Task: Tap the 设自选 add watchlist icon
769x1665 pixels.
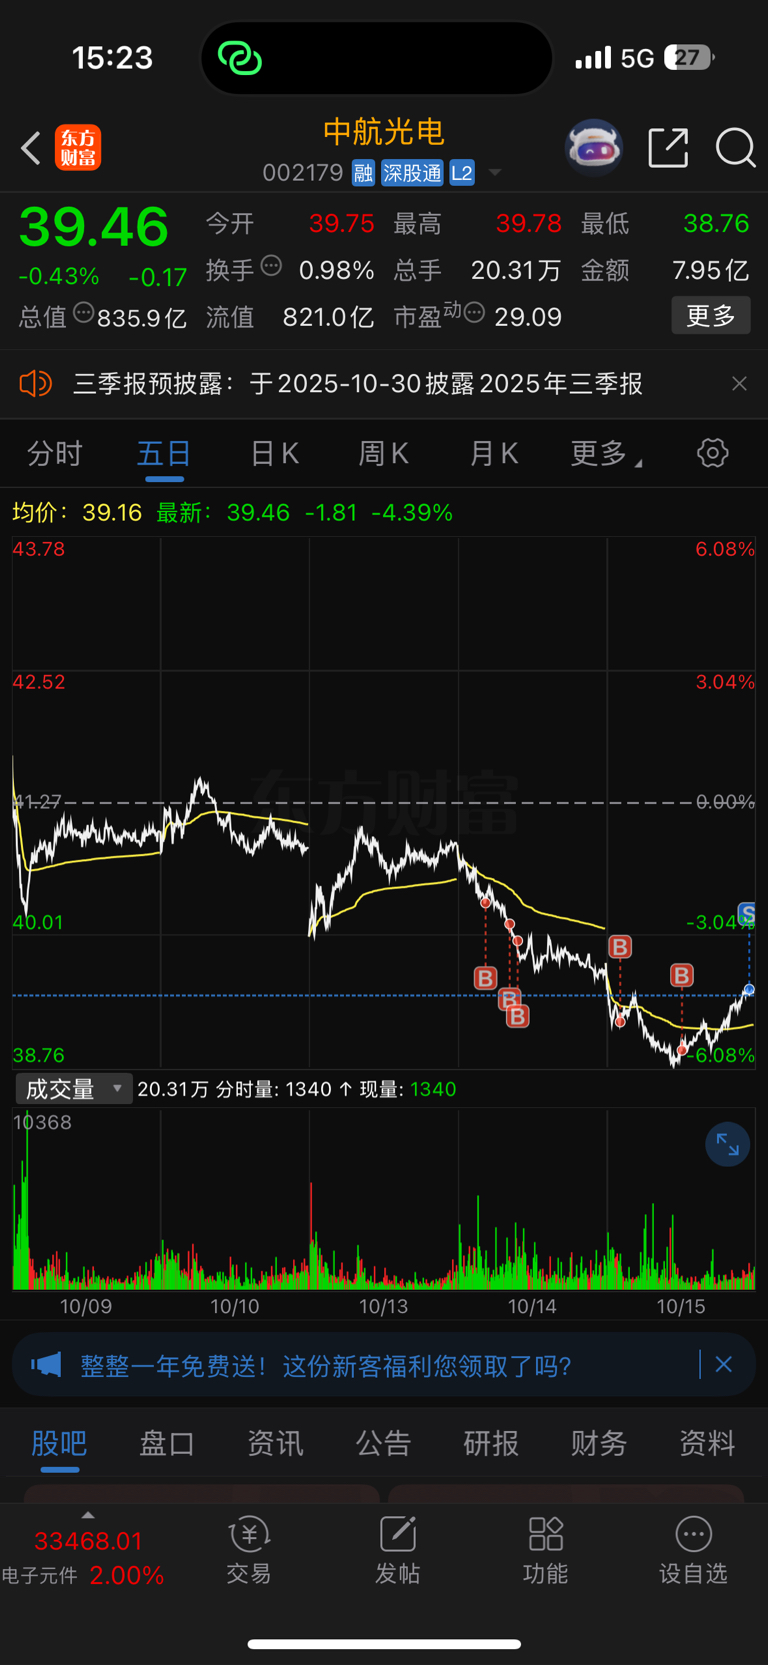Action: click(693, 1550)
